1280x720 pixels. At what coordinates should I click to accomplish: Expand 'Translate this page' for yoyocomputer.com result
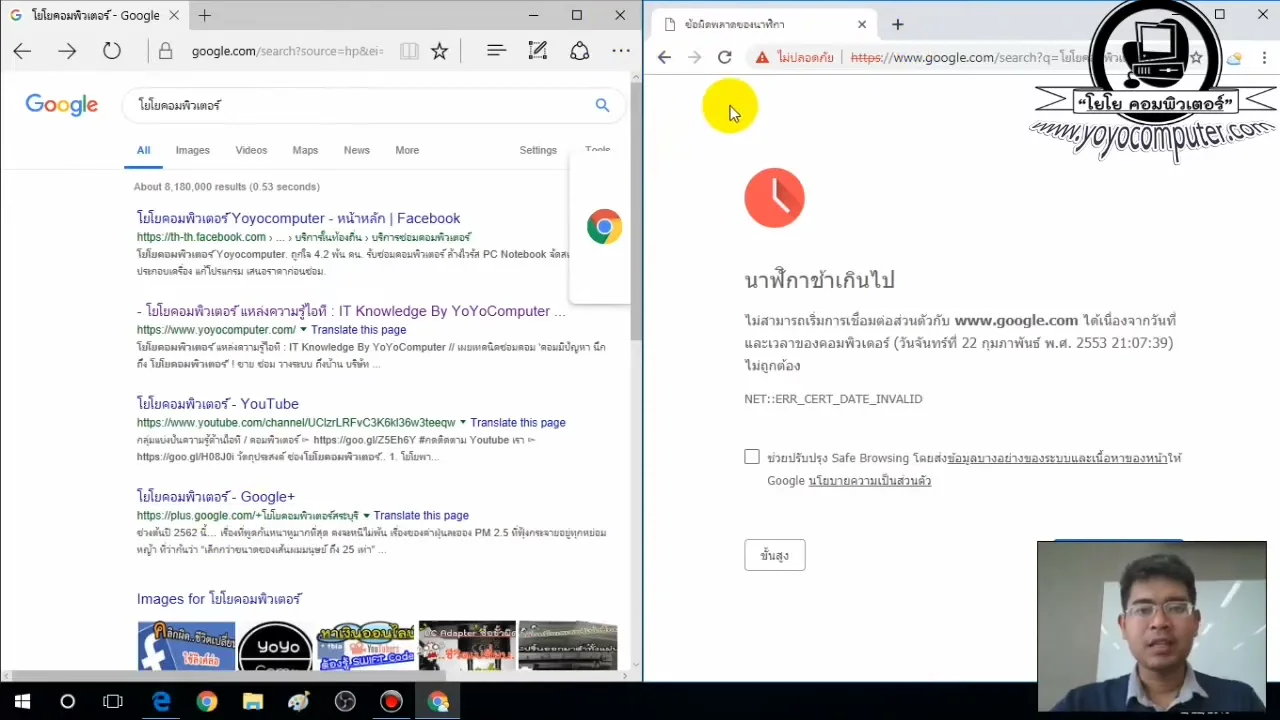click(358, 329)
